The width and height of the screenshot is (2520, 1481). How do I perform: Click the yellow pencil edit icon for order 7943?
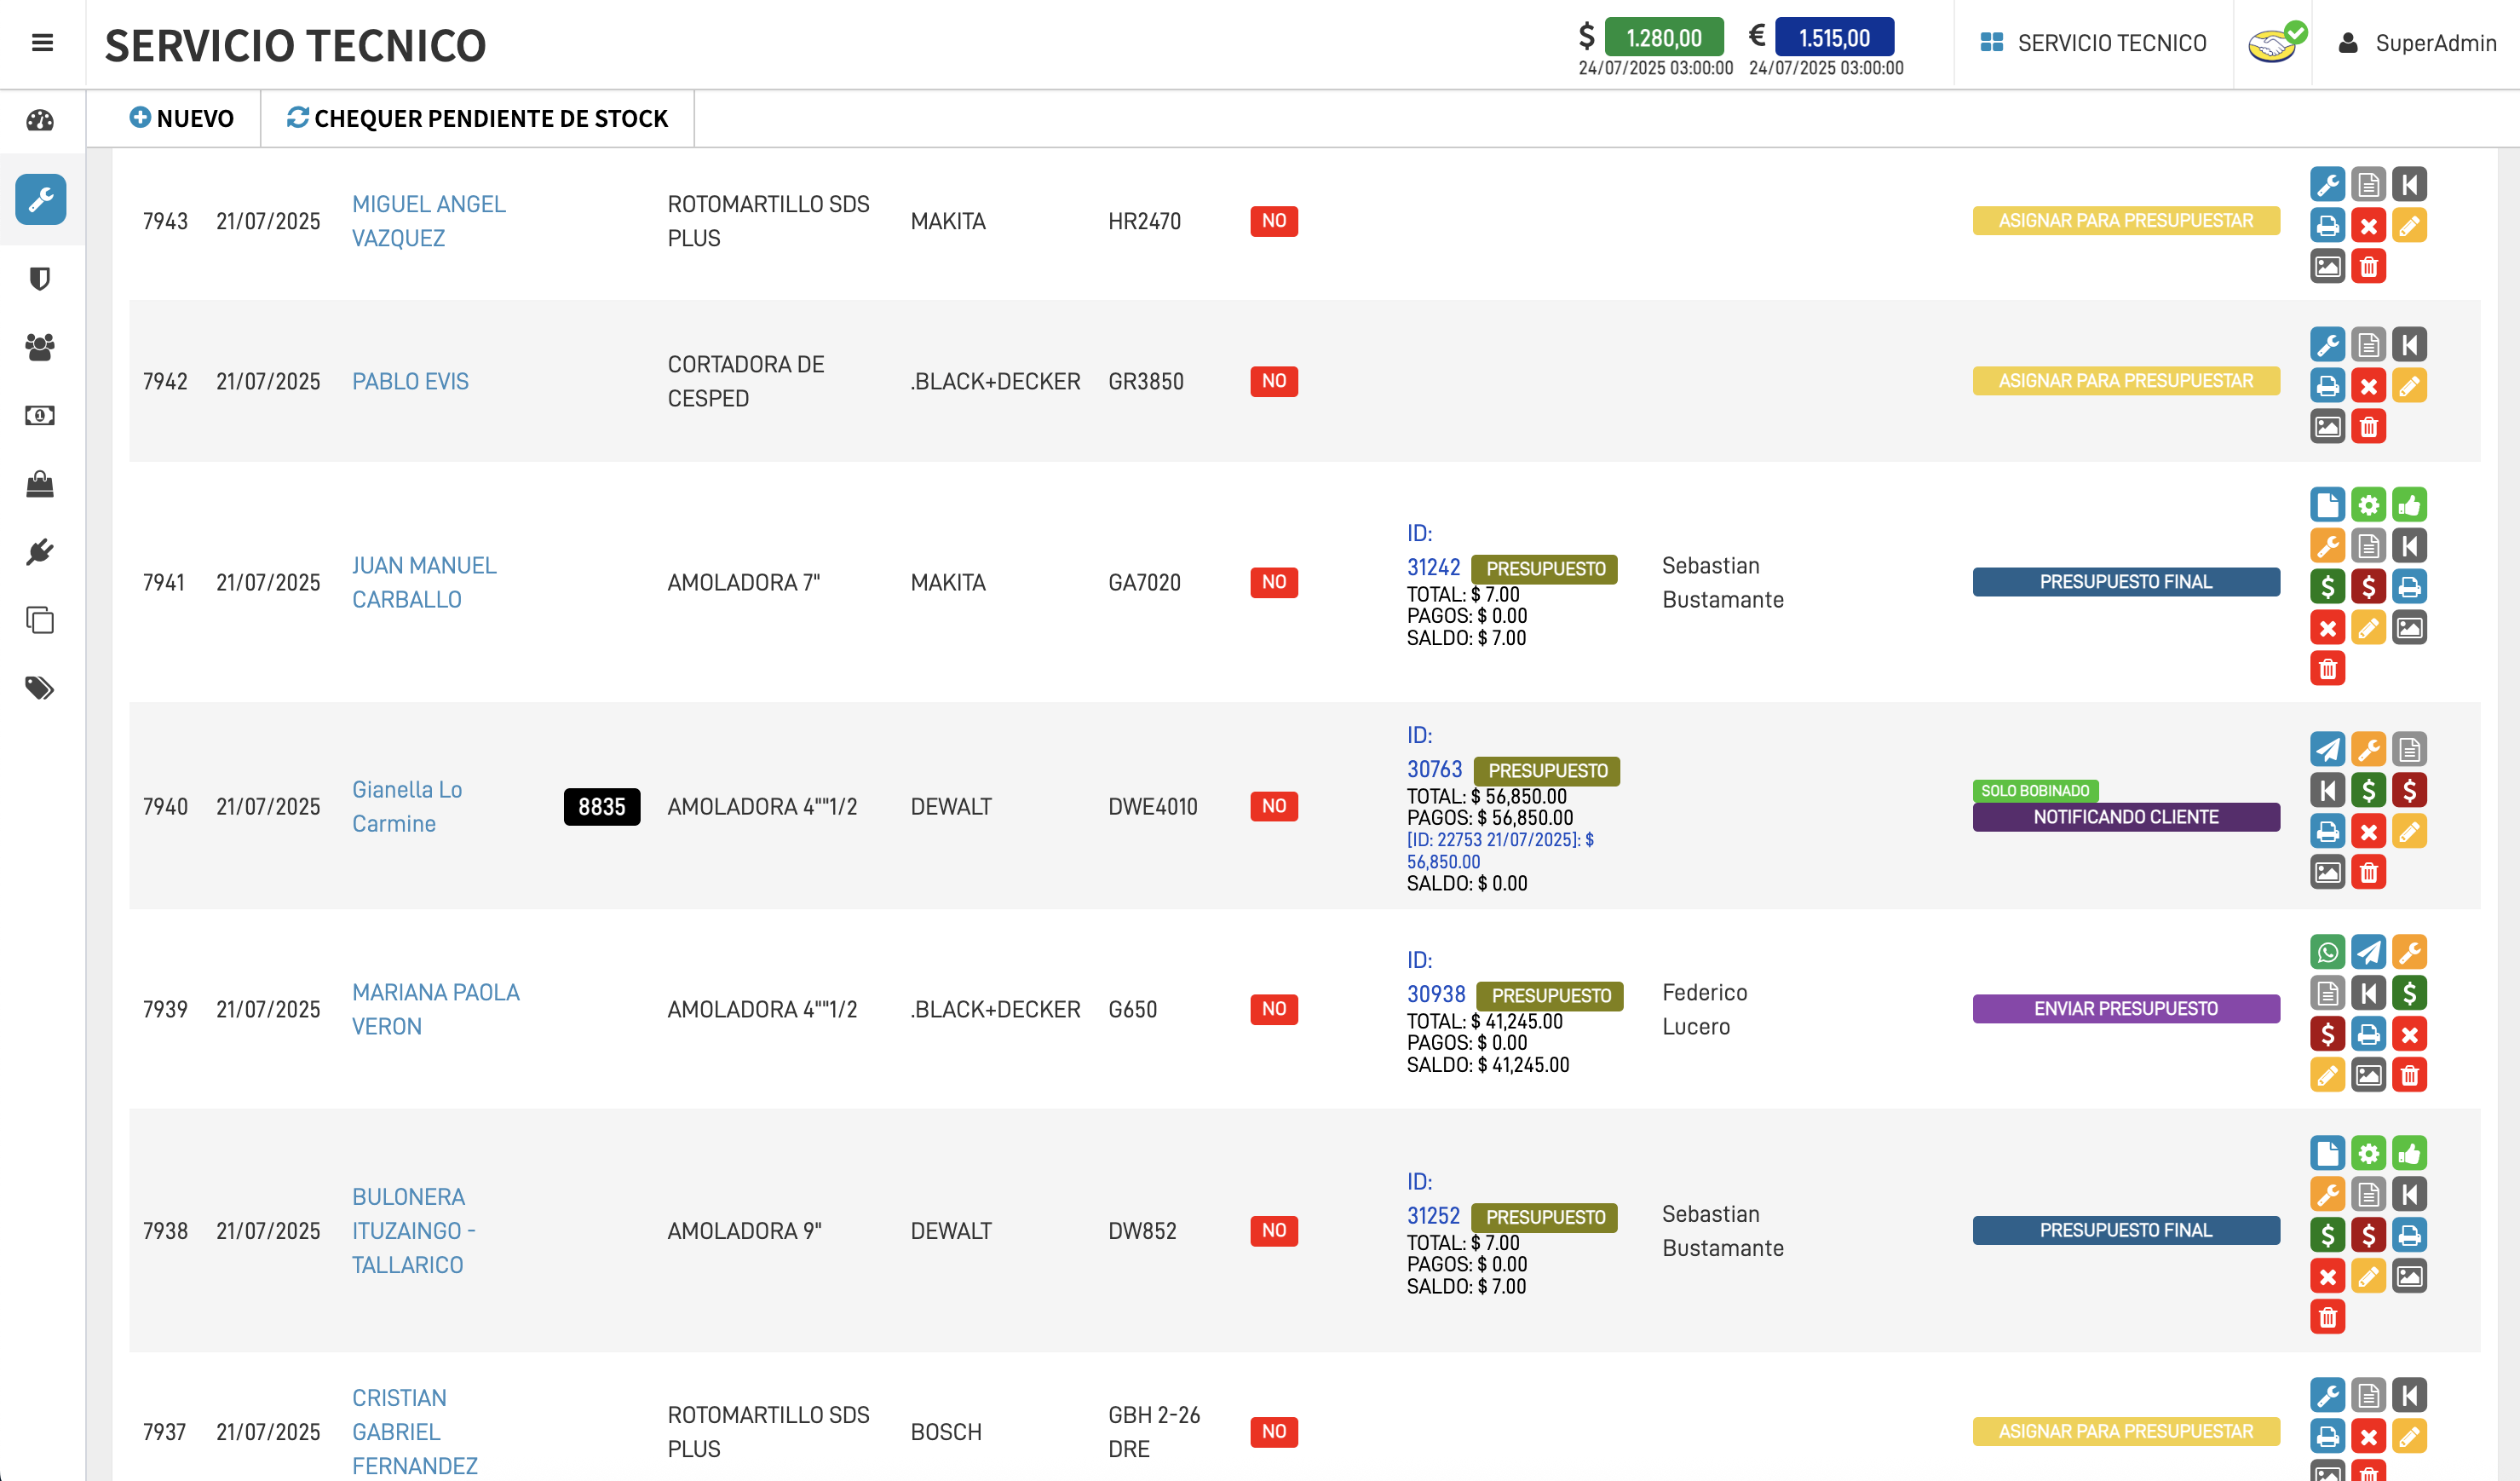(x=2409, y=225)
